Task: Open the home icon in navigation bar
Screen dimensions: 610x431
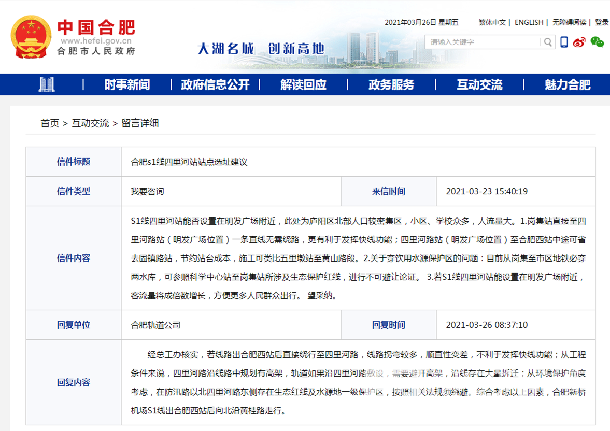Action: click(46, 84)
